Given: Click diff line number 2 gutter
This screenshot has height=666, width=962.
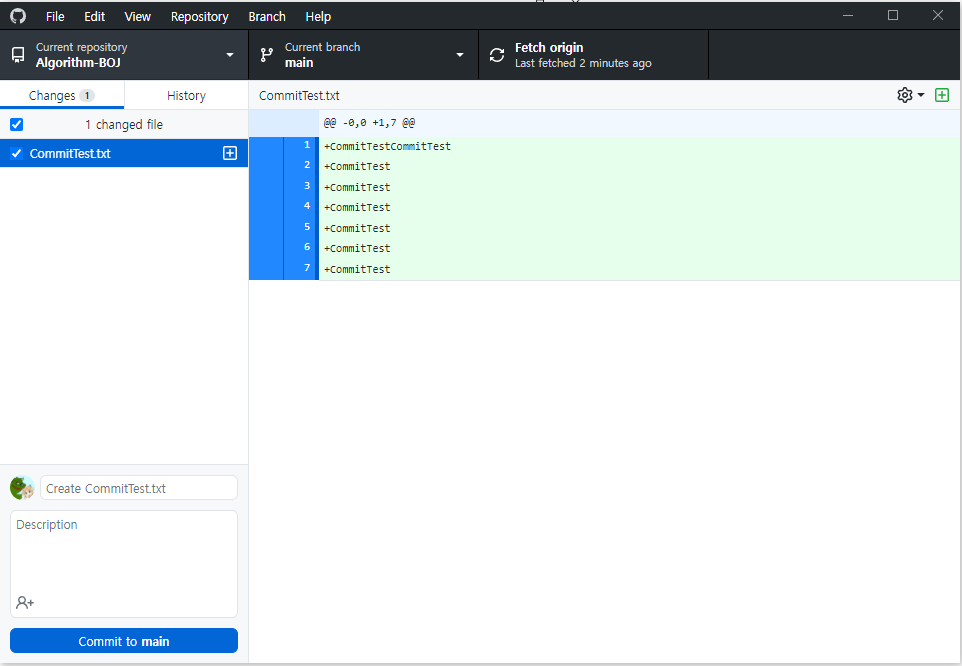Looking at the screenshot, I should click(x=301, y=166).
